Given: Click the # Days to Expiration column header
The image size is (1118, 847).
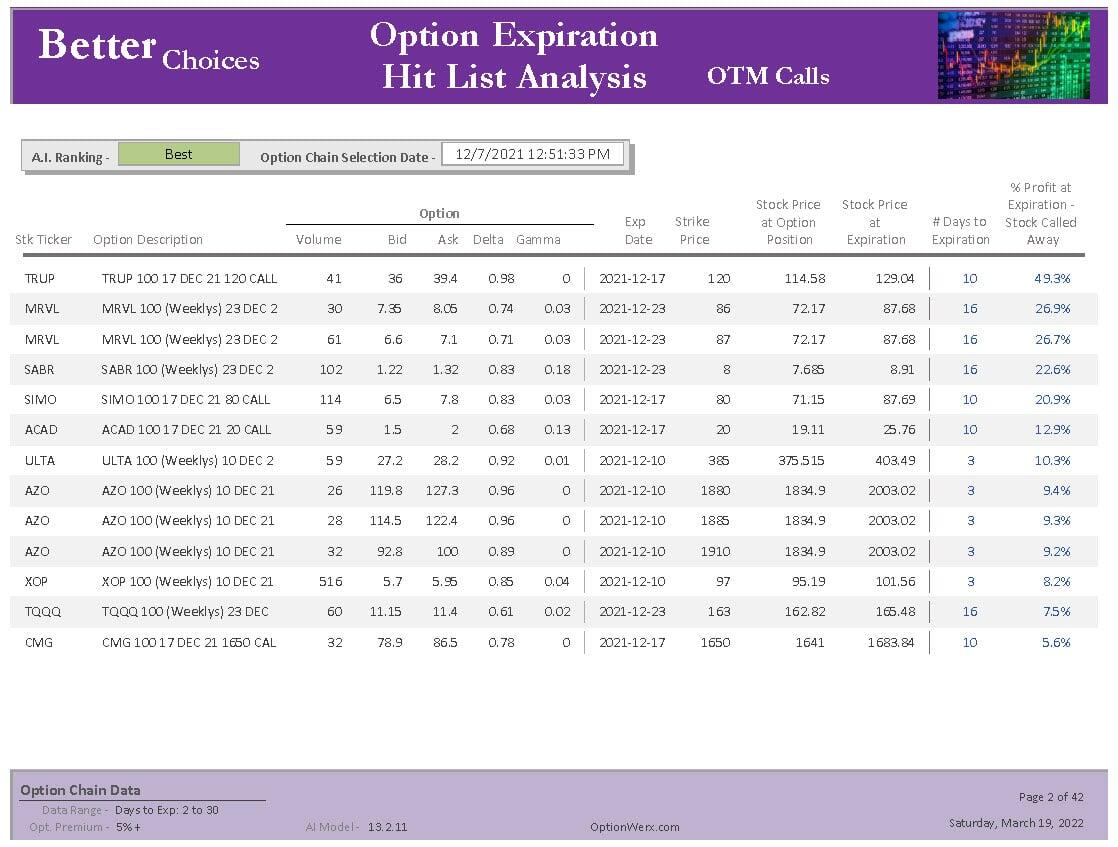Looking at the screenshot, I should tap(960, 231).
